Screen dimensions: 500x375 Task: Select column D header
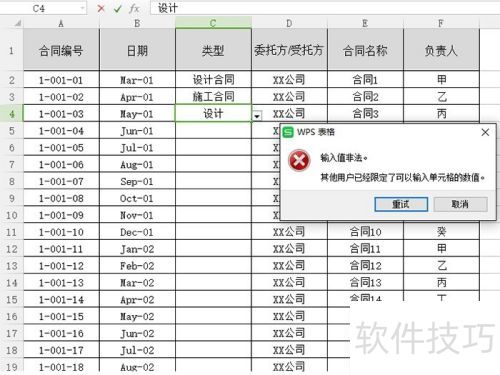(x=289, y=23)
